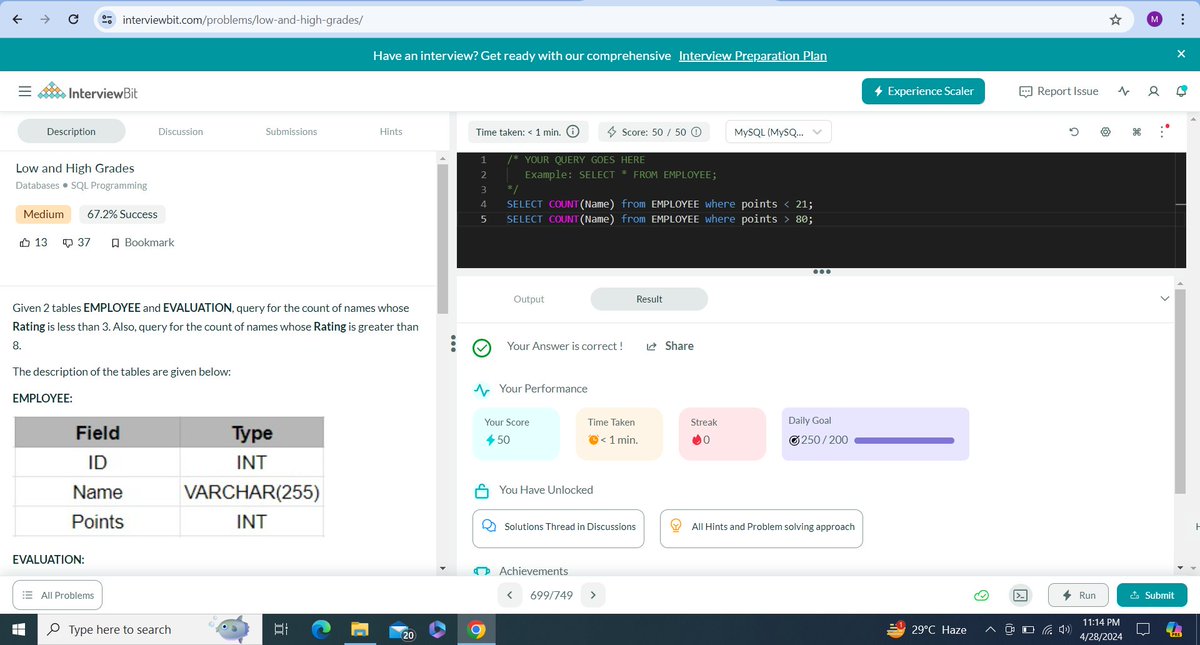This screenshot has height=645, width=1200.
Task: Switch to the Discussion tab
Action: (x=181, y=131)
